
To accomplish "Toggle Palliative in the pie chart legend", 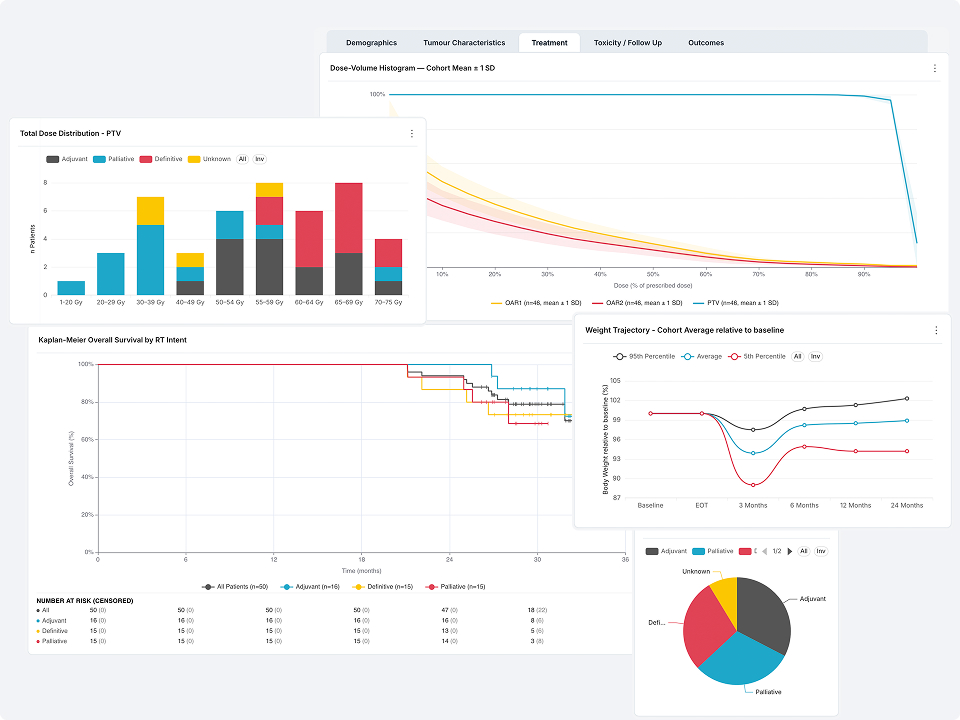I will (x=713, y=552).
